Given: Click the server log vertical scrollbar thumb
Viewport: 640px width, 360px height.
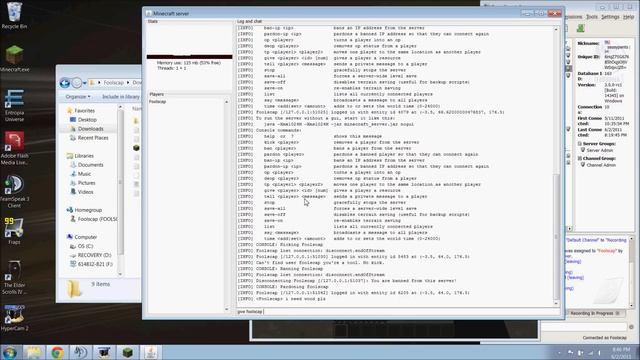Looking at the screenshot, I should [556, 237].
